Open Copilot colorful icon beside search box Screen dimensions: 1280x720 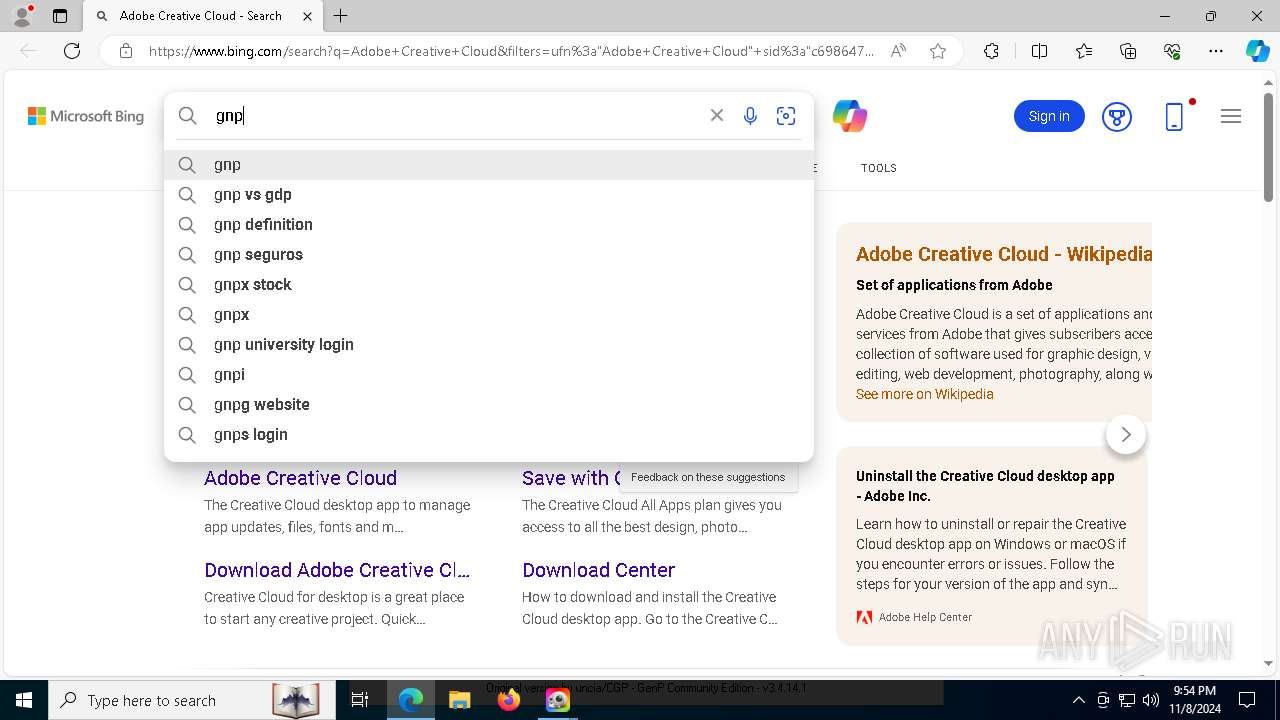(x=849, y=116)
